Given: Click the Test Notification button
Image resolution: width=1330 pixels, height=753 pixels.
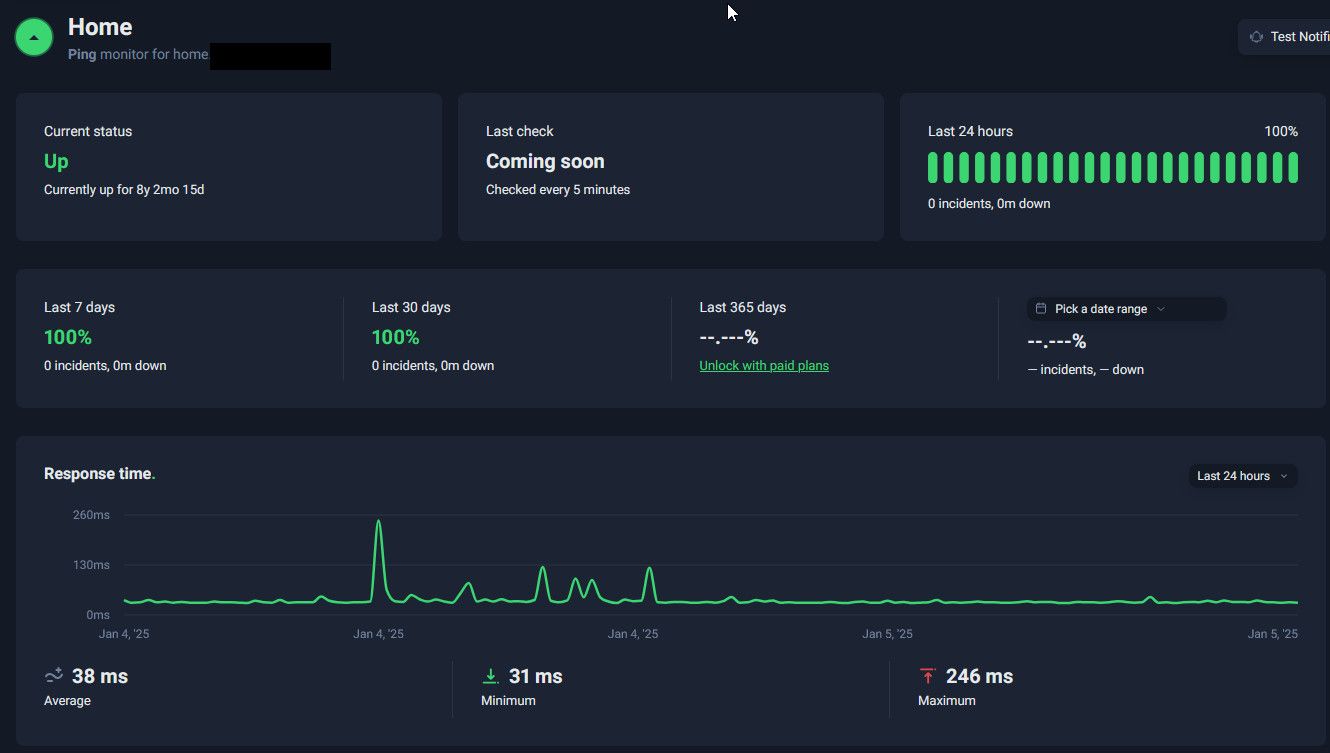Looking at the screenshot, I should point(1285,37).
